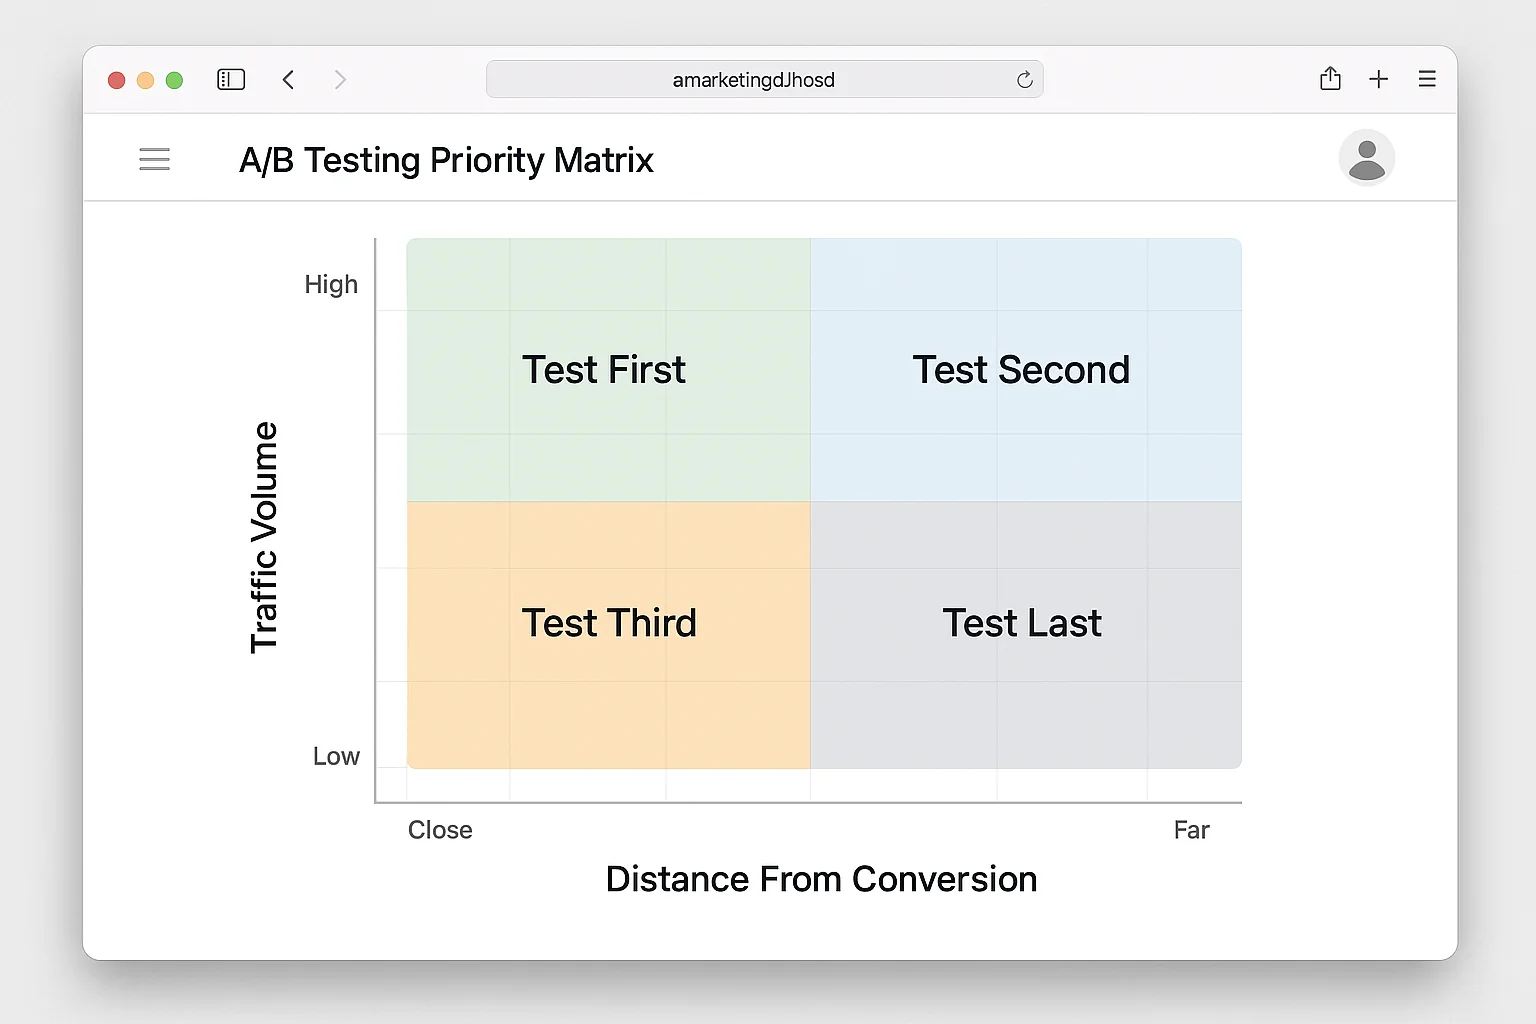1536x1024 pixels.
Task: Click the Close label on the horizontal axis
Action: pyautogui.click(x=440, y=829)
